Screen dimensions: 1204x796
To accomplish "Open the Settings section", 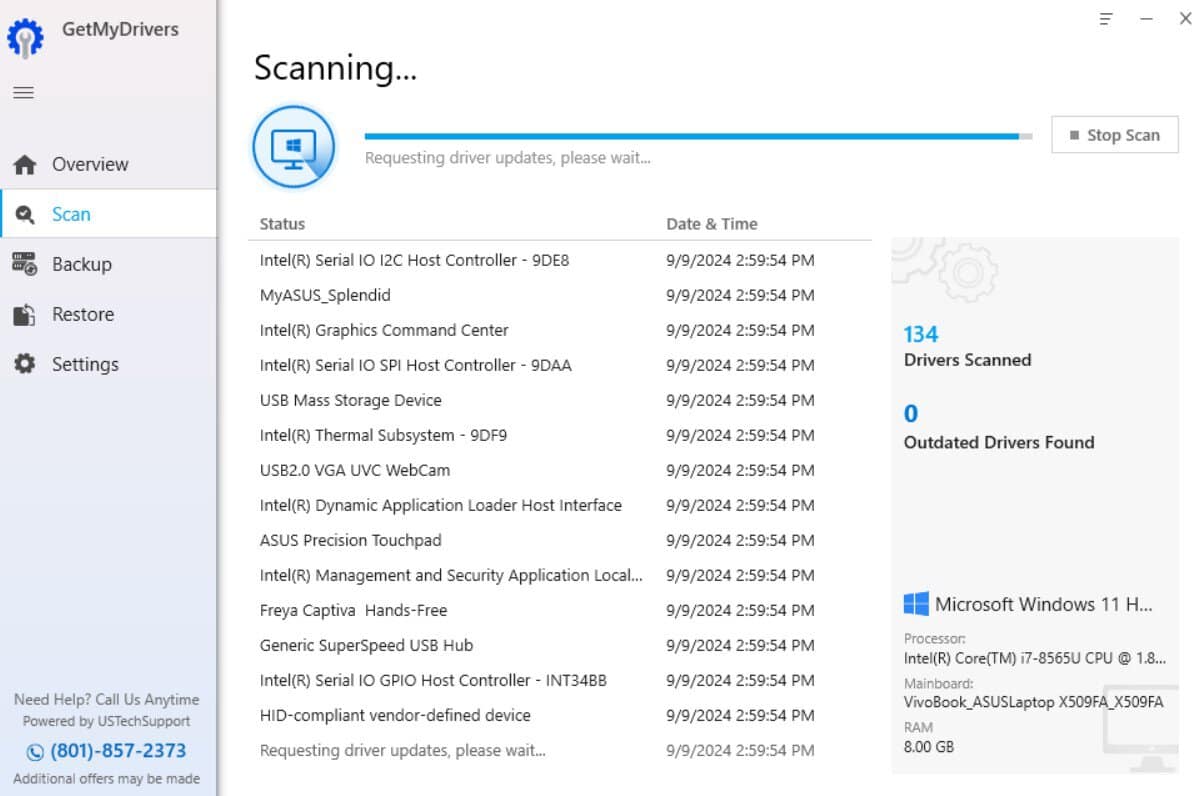I will 108,364.
